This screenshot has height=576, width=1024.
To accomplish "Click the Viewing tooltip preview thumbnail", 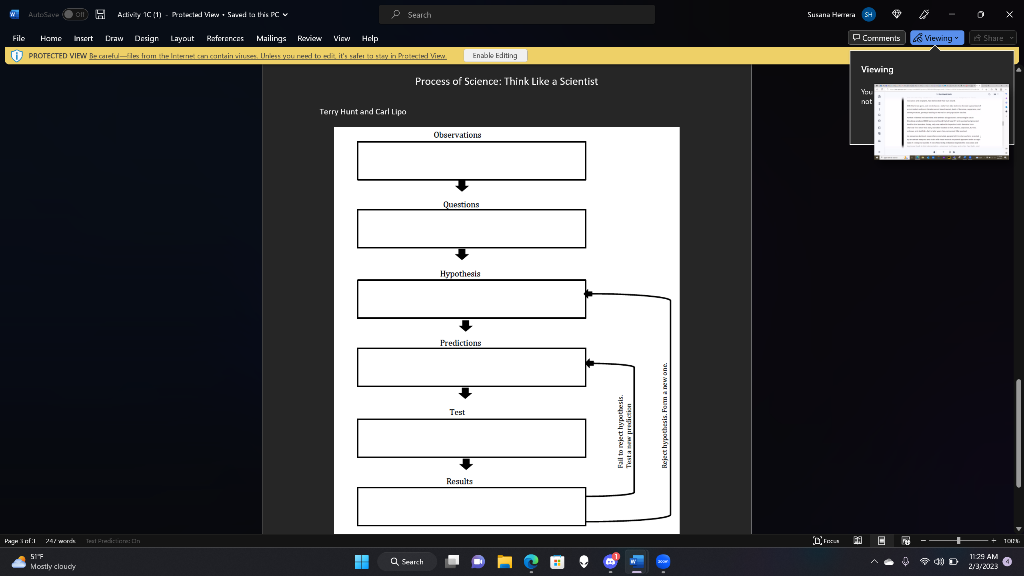I will (941, 121).
